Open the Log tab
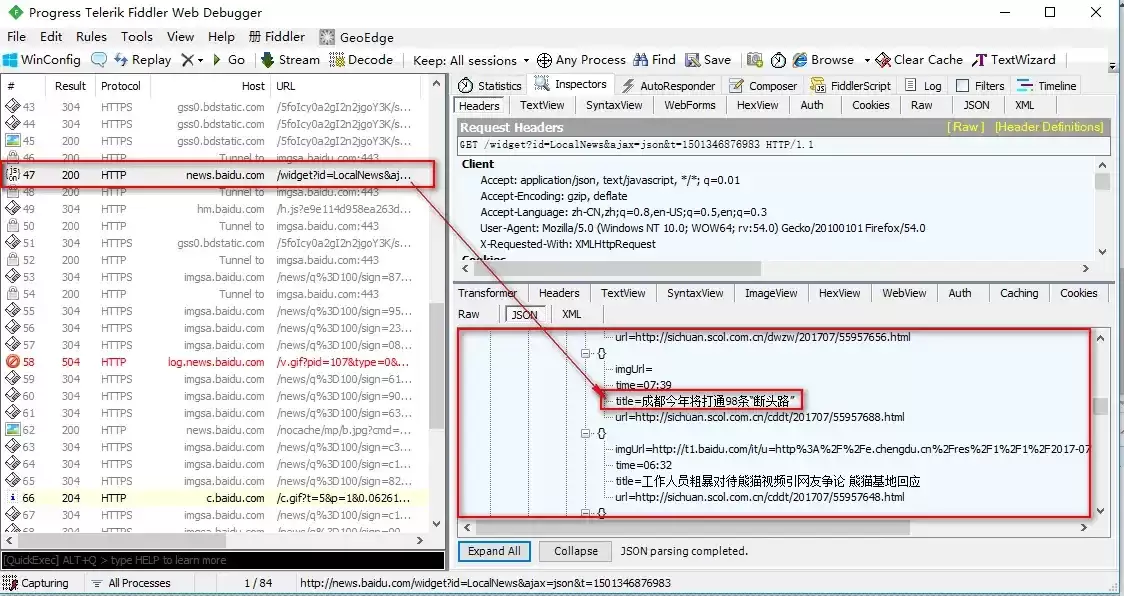The image size is (1124, 596). (x=923, y=85)
